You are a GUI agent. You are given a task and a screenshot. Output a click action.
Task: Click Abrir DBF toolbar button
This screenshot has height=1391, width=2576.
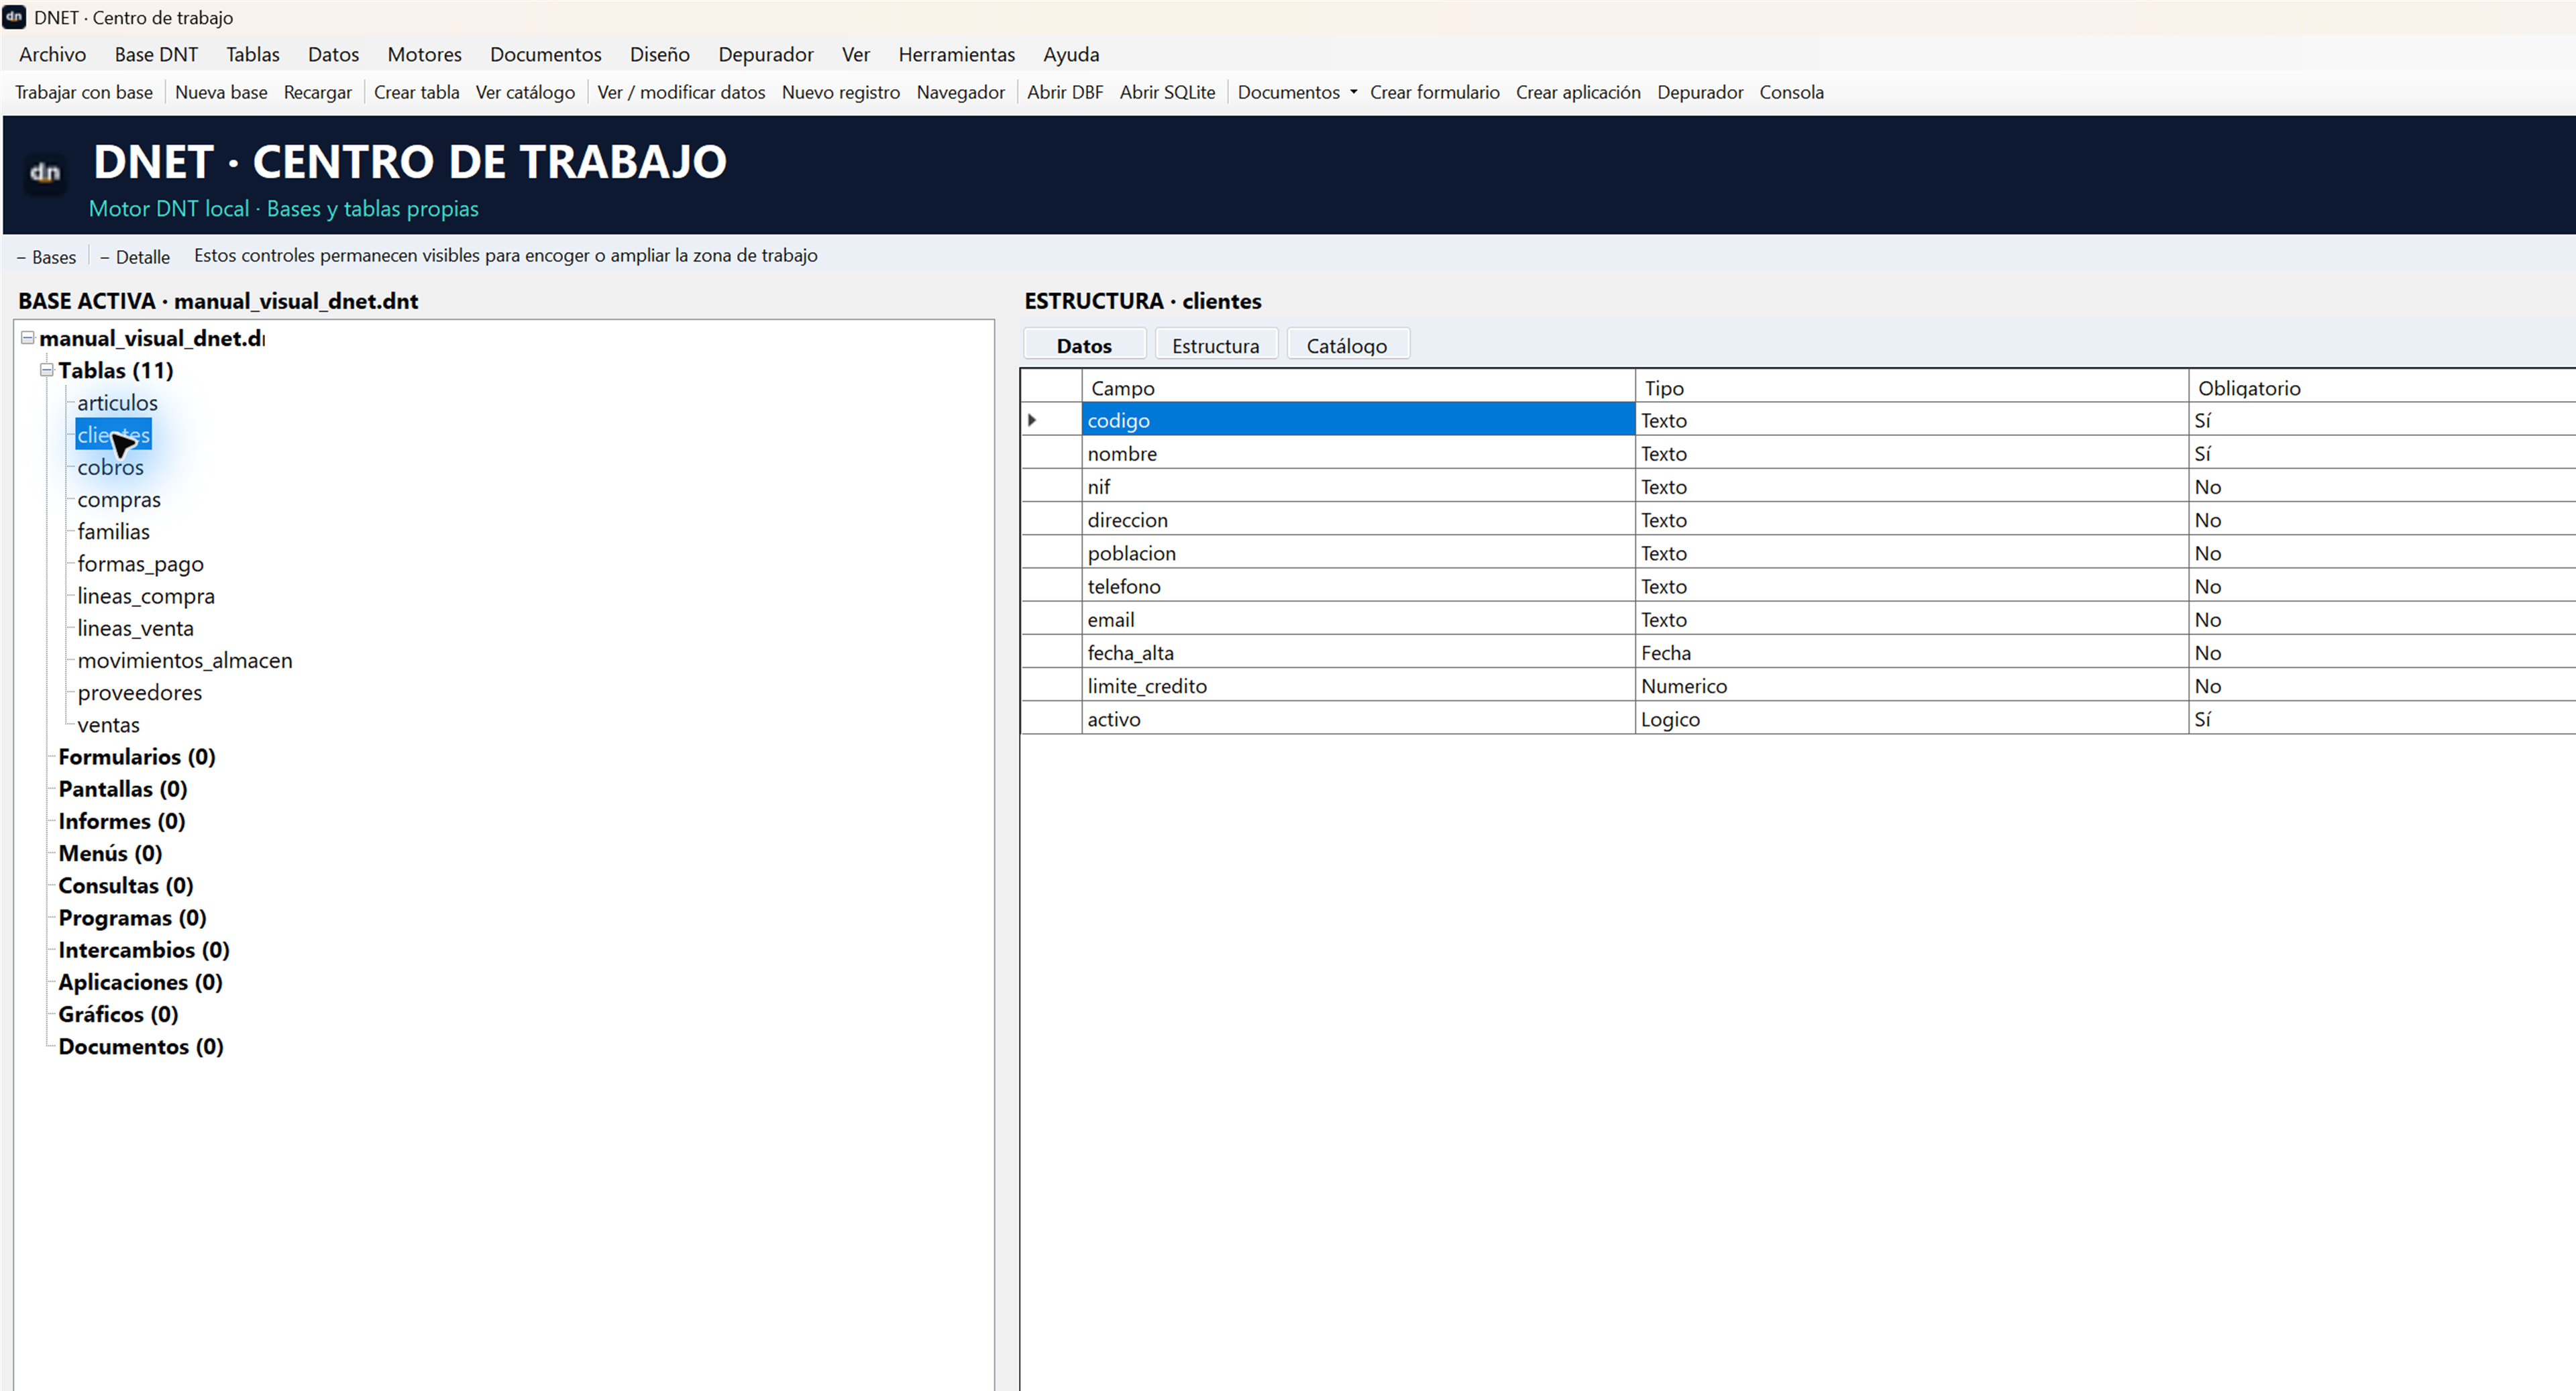click(1065, 92)
